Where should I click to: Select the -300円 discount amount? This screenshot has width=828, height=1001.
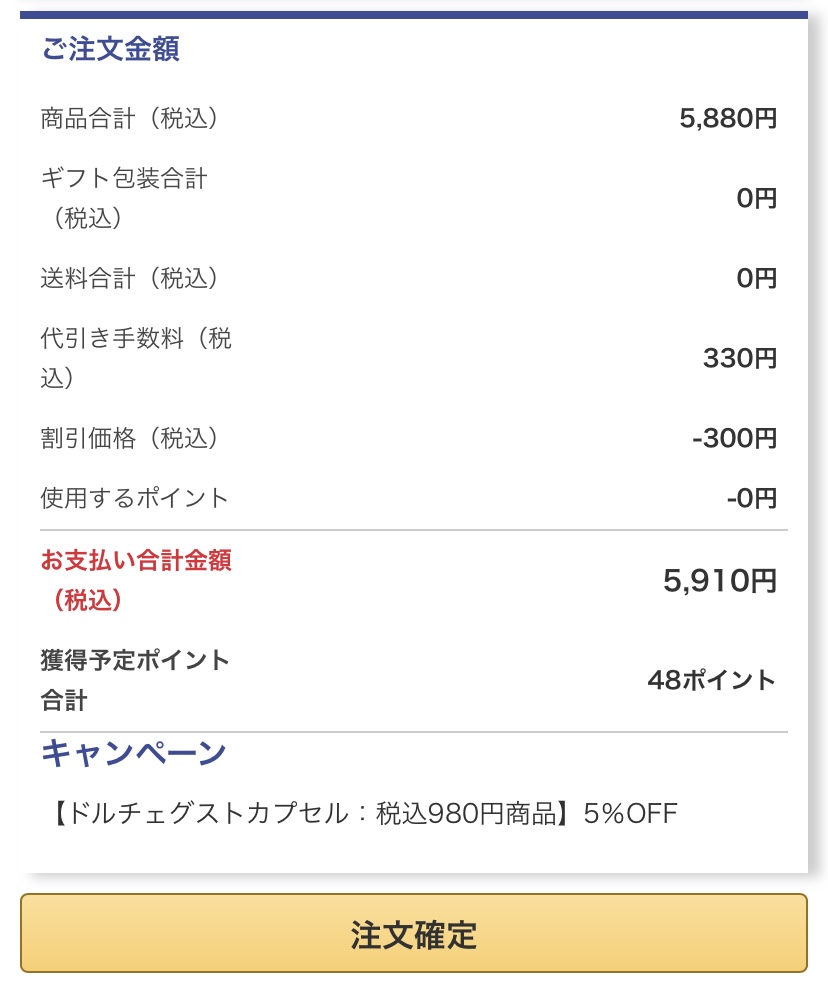click(x=735, y=438)
